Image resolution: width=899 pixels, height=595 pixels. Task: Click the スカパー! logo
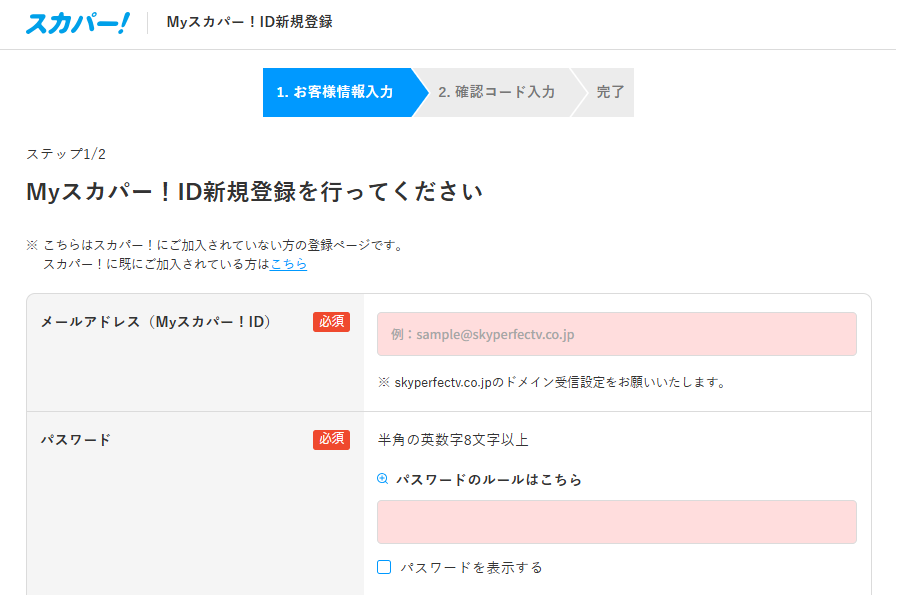[x=78, y=23]
